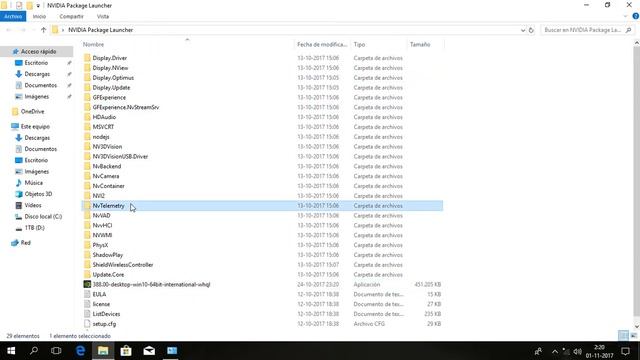This screenshot has height=360, width=640.
Task: Open the Action Center notifications icon
Action: click(625, 351)
